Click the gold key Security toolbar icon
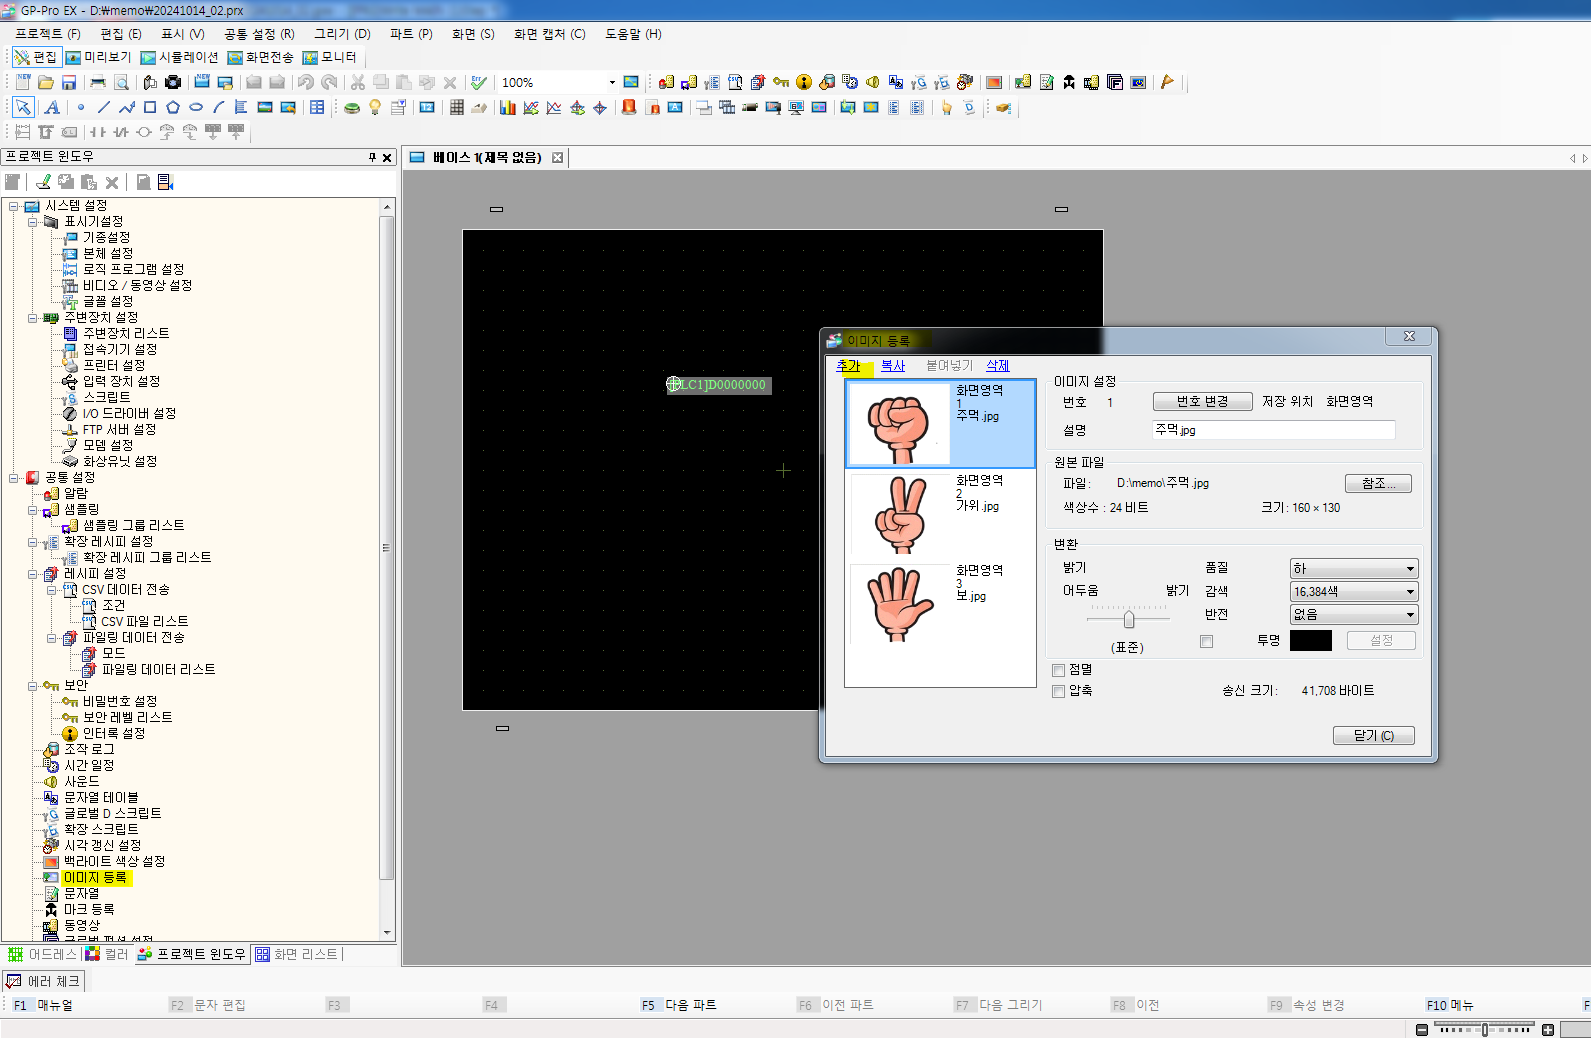1591x1038 pixels. click(781, 82)
